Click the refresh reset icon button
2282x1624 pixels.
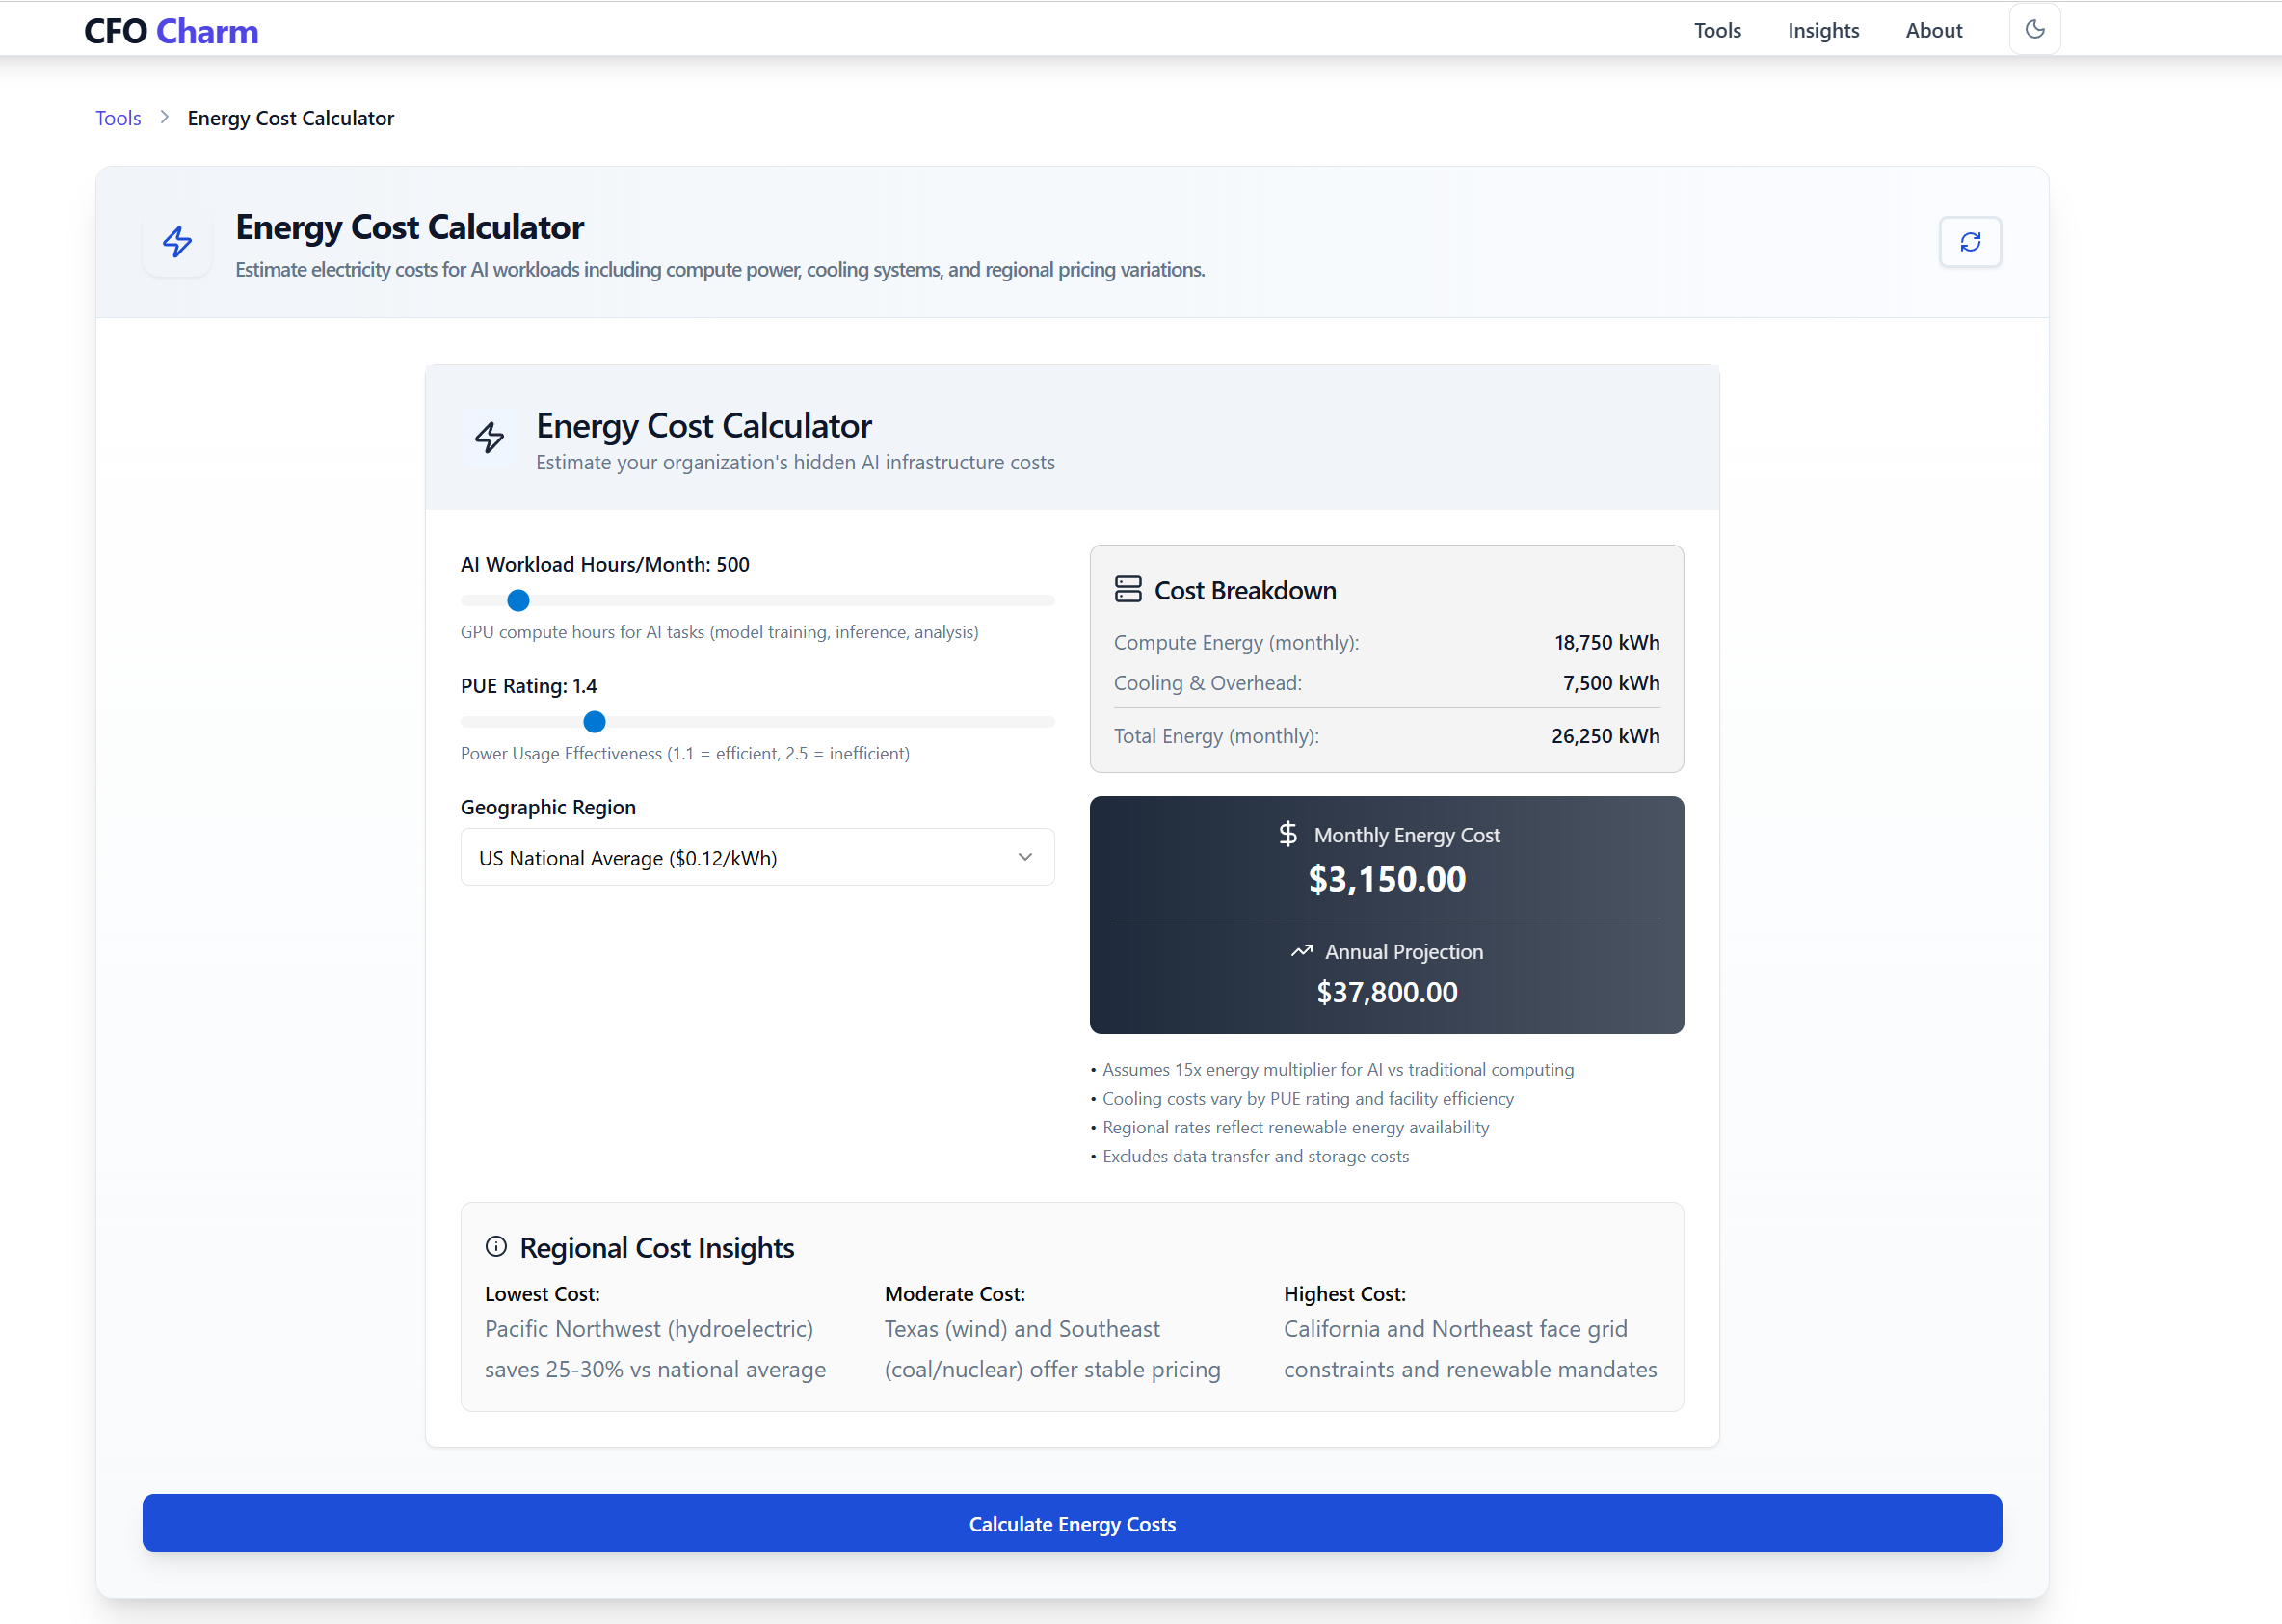pyautogui.click(x=1969, y=242)
